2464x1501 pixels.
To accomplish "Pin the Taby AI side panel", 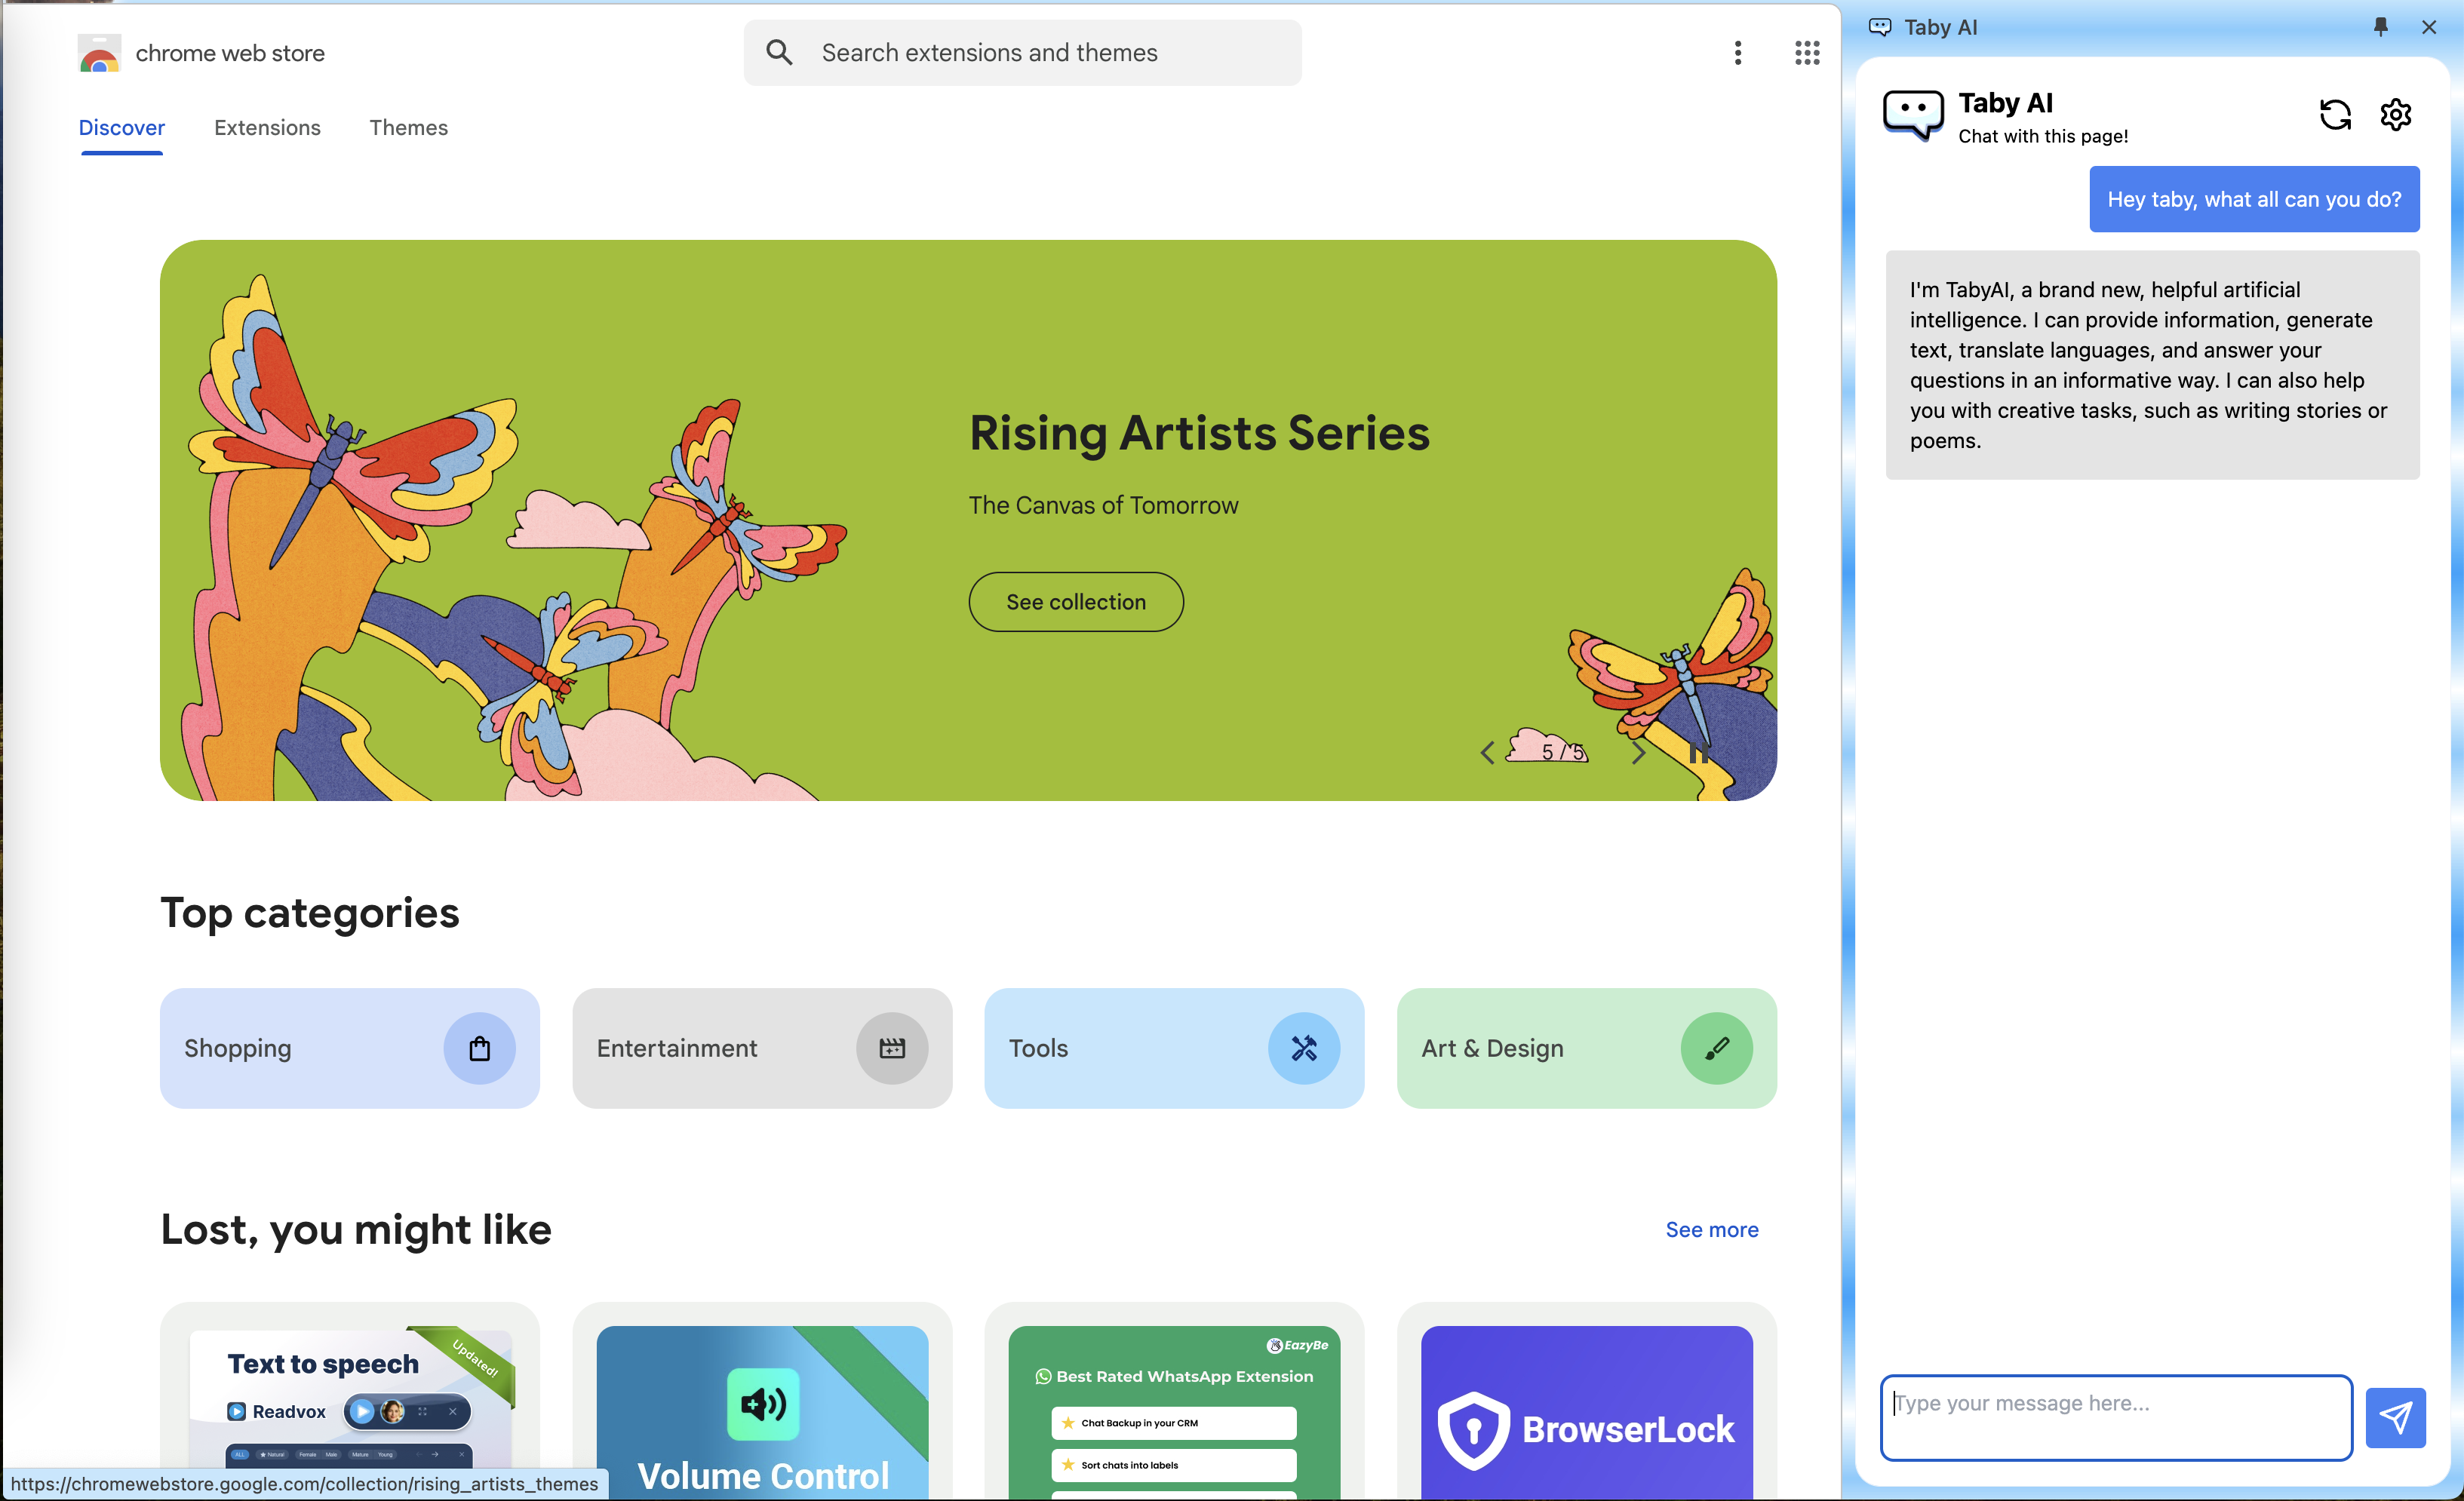I will pos(2380,27).
